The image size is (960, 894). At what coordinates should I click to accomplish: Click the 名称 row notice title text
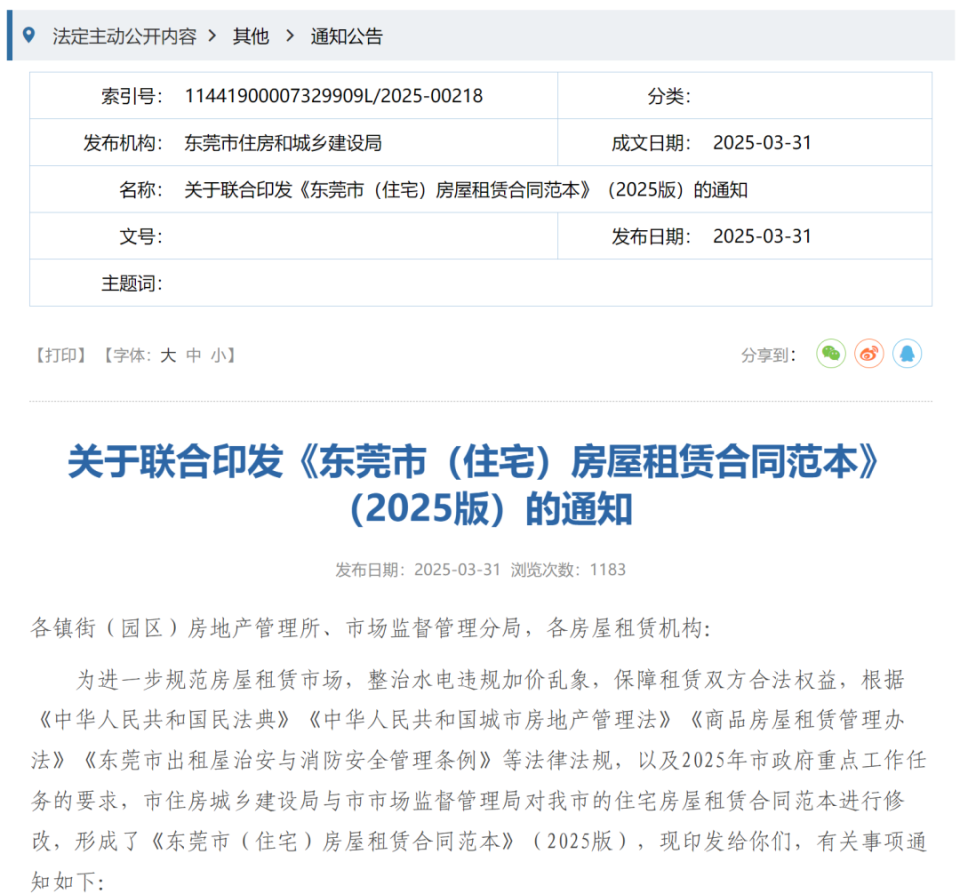click(466, 190)
